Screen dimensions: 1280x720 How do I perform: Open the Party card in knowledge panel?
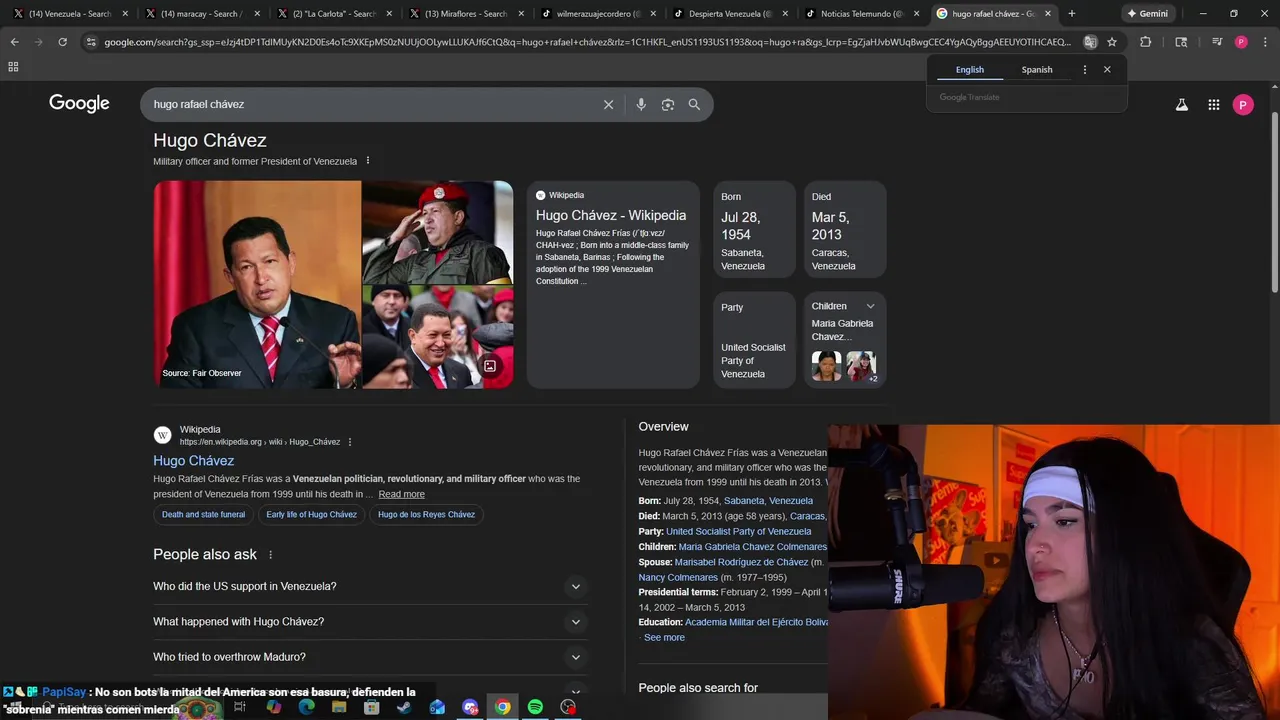point(754,340)
